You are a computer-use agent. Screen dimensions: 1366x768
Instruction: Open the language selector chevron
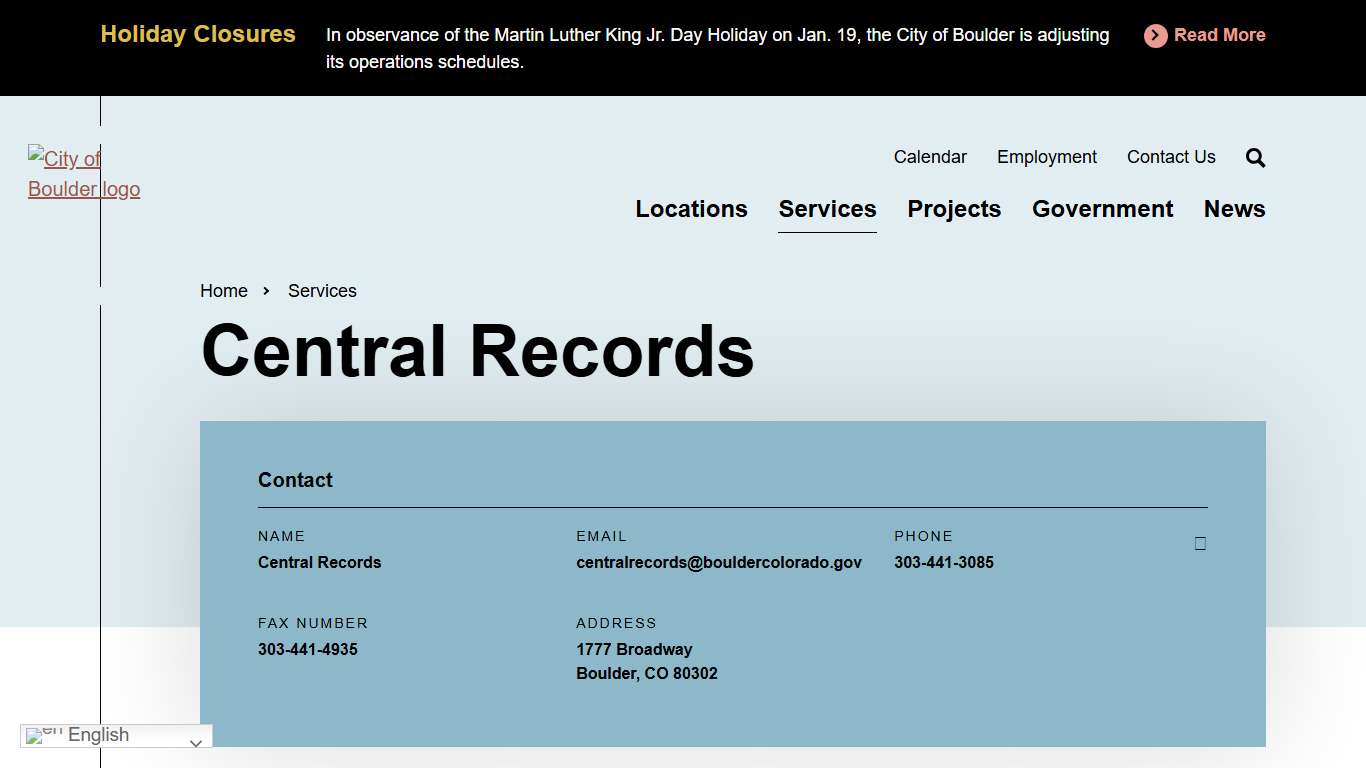coord(196,743)
